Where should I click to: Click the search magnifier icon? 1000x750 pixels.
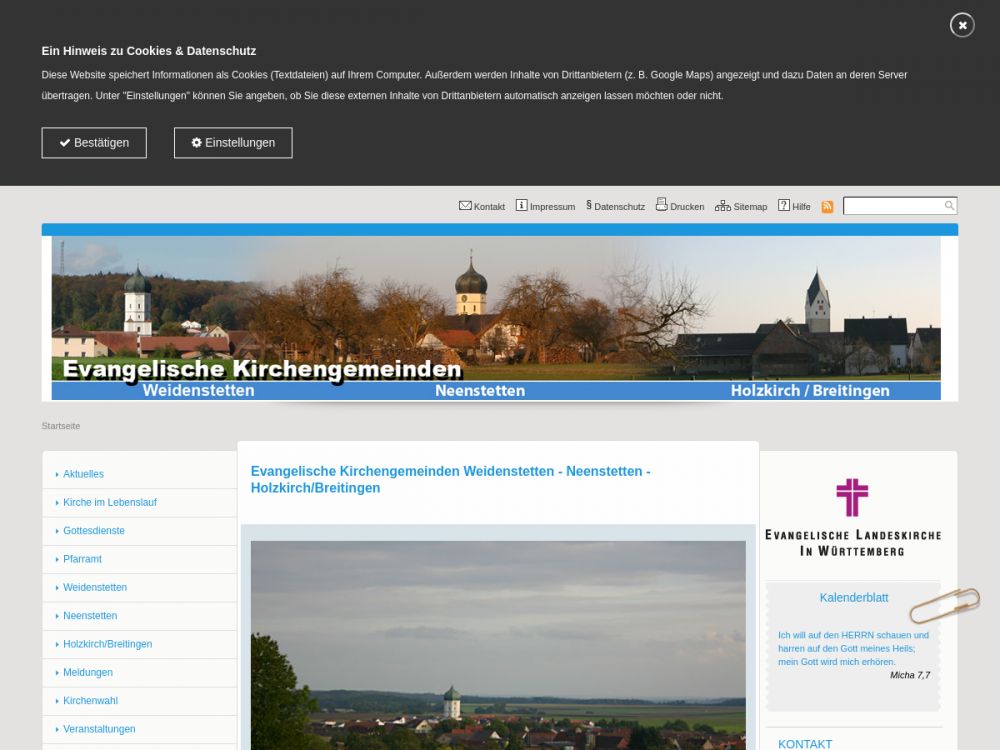tap(949, 205)
